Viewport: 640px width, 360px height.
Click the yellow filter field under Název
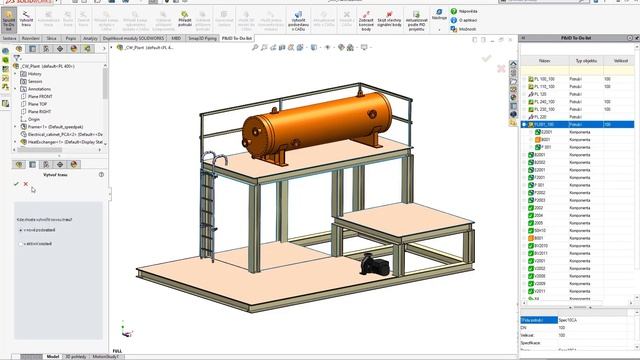[x=544, y=71]
